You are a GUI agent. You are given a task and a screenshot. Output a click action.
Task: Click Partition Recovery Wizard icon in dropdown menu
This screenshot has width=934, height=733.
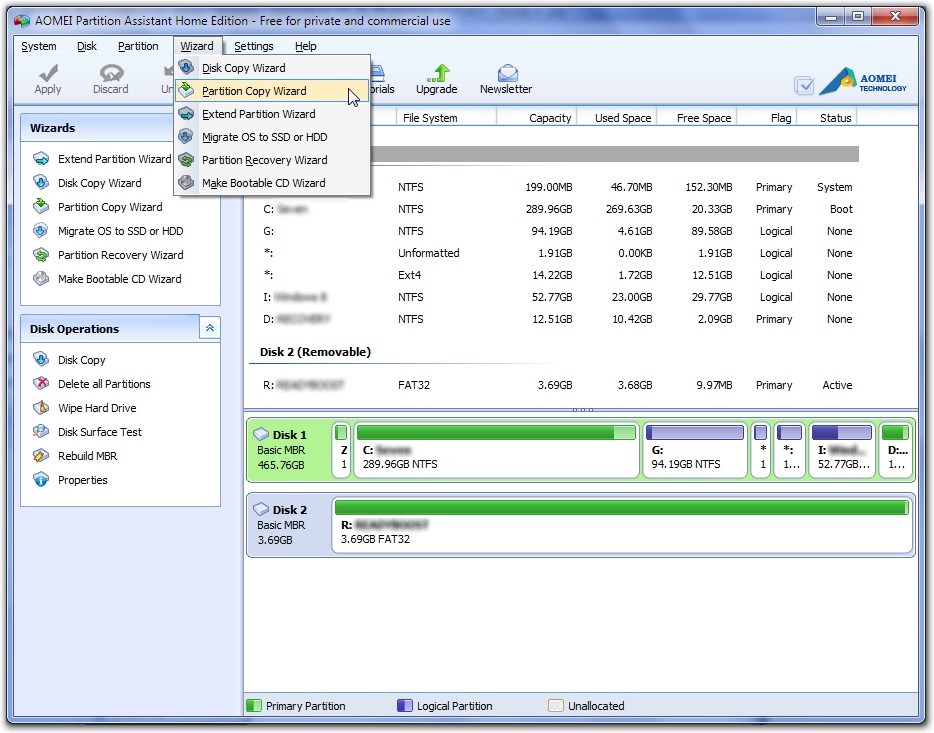click(186, 160)
